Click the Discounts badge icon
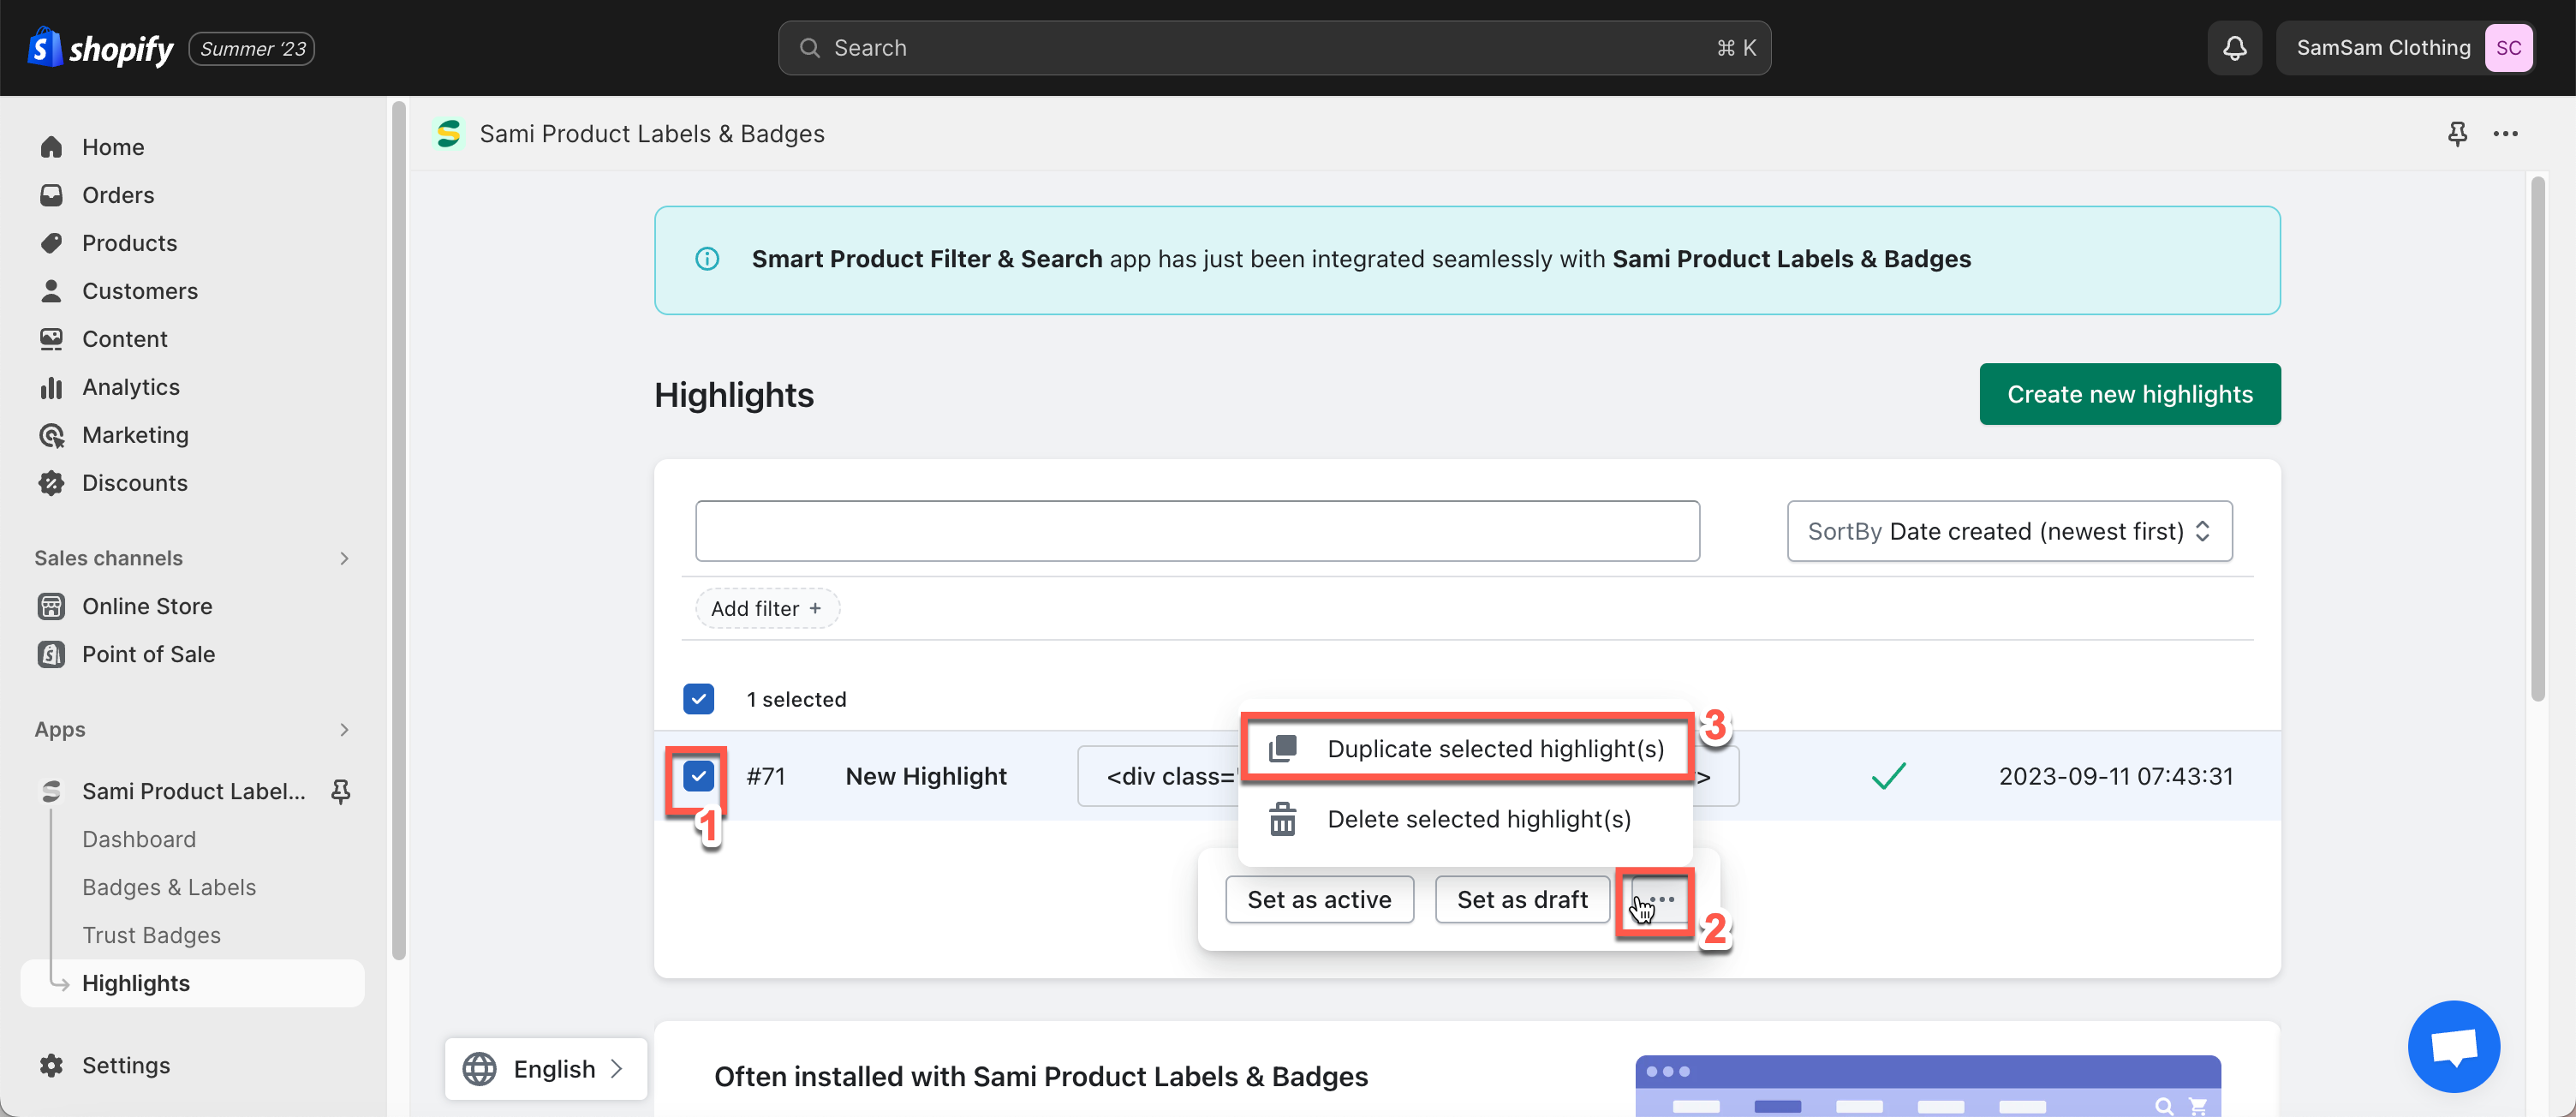 [x=51, y=483]
